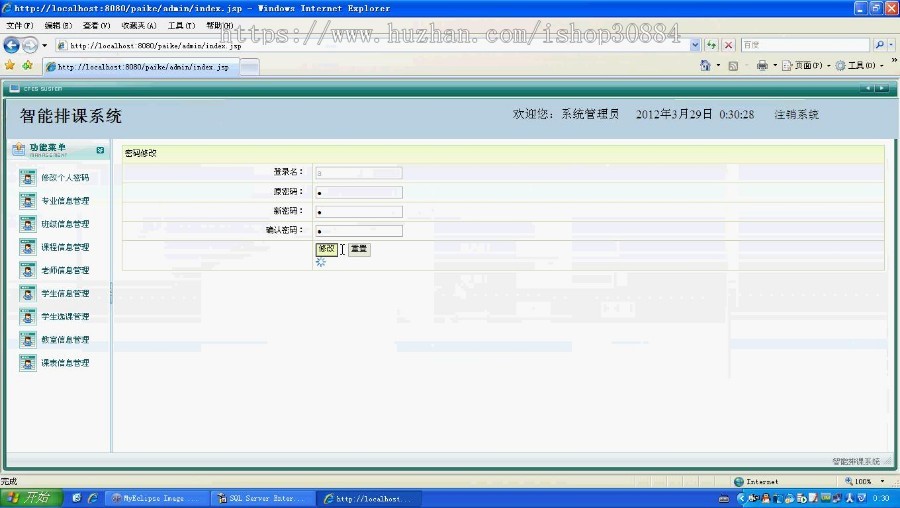The image size is (900, 508).
Task: Click the 重置 reset button
Action: coord(359,249)
